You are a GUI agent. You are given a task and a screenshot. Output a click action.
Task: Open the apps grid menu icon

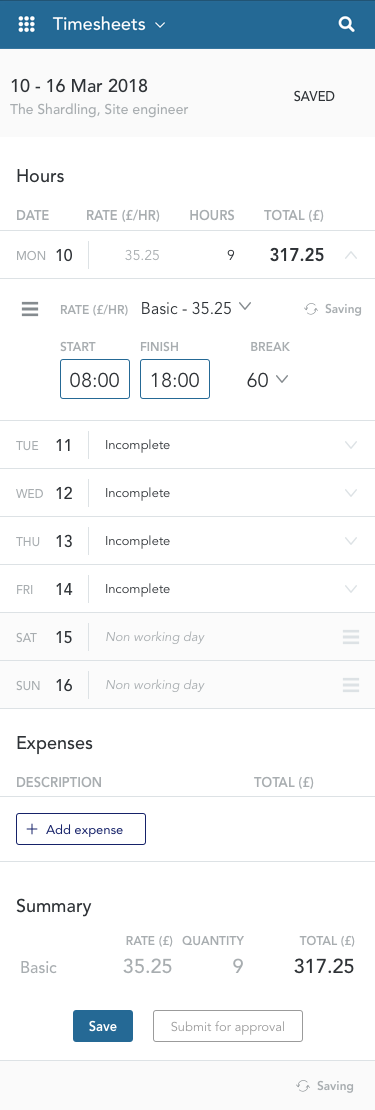(26, 25)
